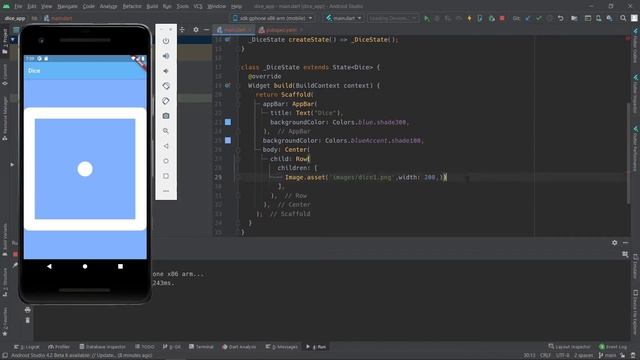
Task: Click the emulator sidebar back triangle
Action: [x=166, y=146]
